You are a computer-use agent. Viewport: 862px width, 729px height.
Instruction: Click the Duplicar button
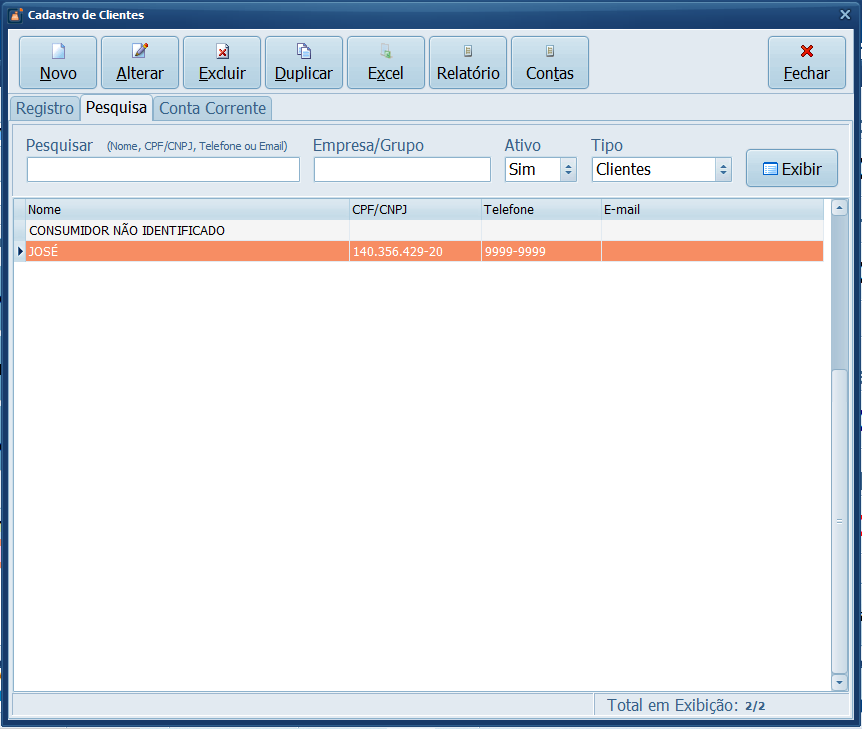303,63
